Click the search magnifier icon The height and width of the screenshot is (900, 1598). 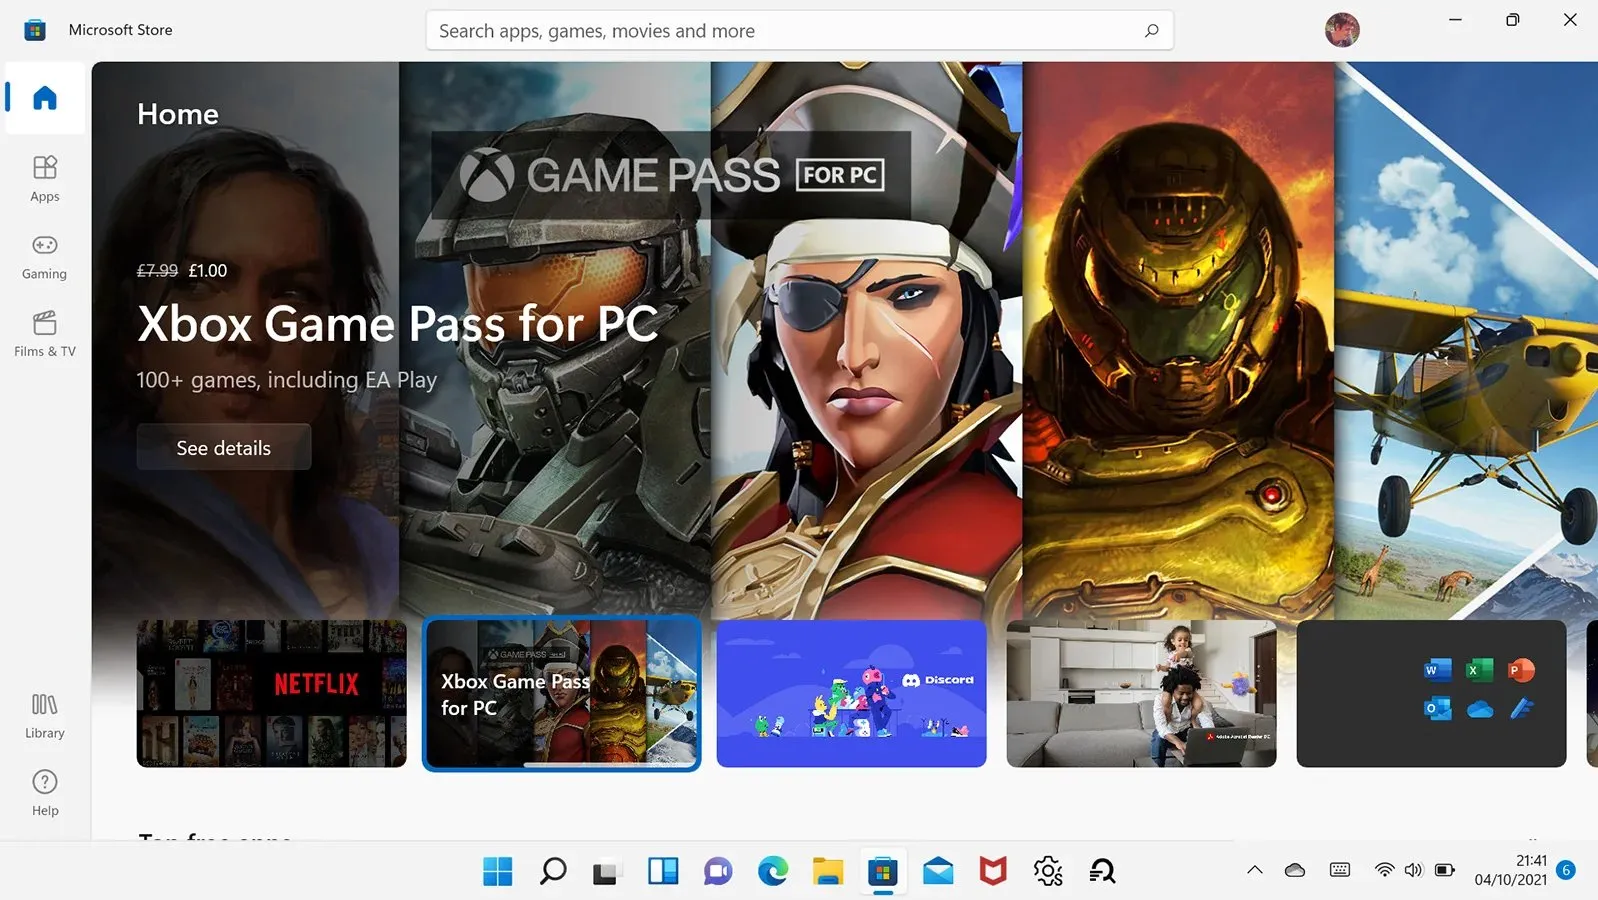click(x=1151, y=31)
